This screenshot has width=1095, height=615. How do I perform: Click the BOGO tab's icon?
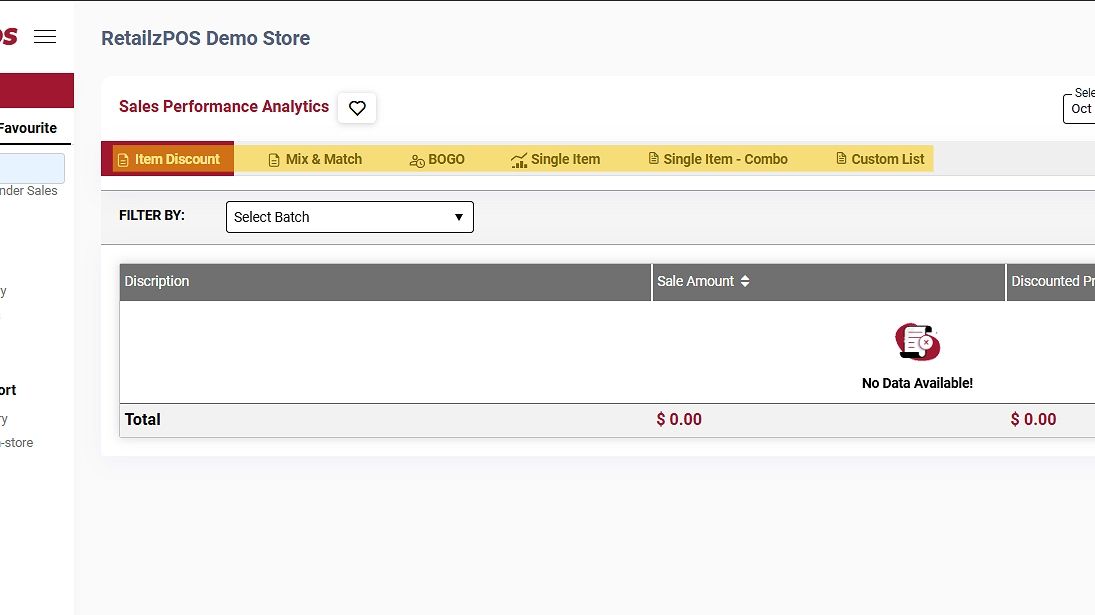click(x=417, y=160)
